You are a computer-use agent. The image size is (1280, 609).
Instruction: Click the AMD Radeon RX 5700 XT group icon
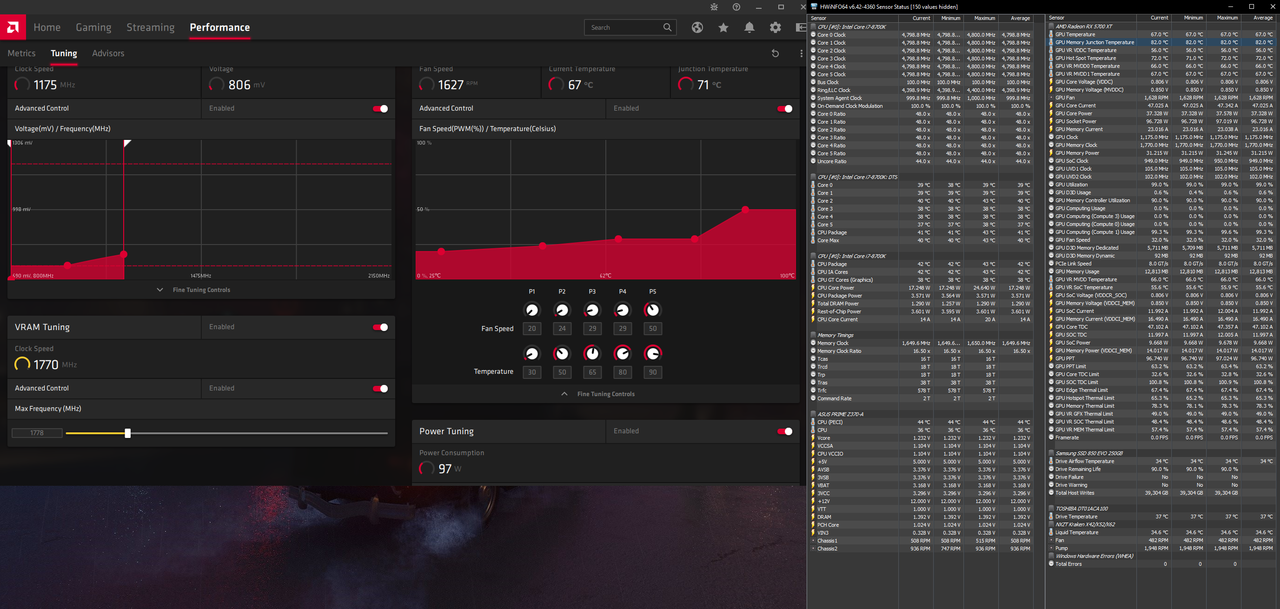(x=1052, y=26)
